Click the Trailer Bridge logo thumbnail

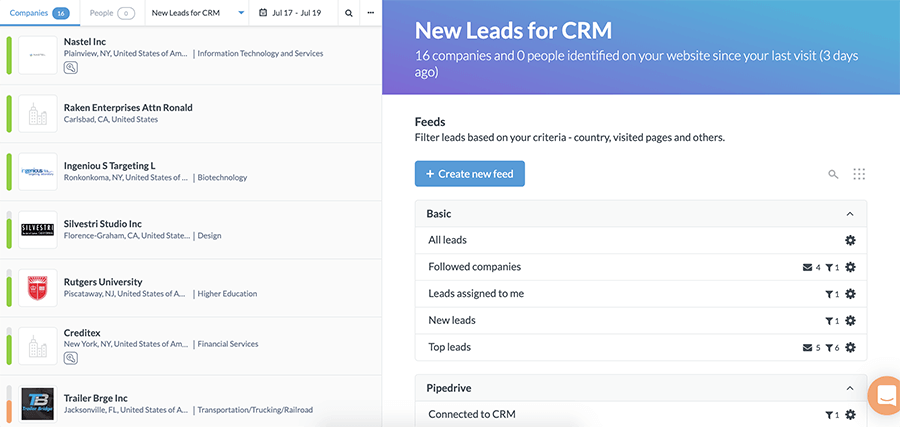click(x=38, y=404)
